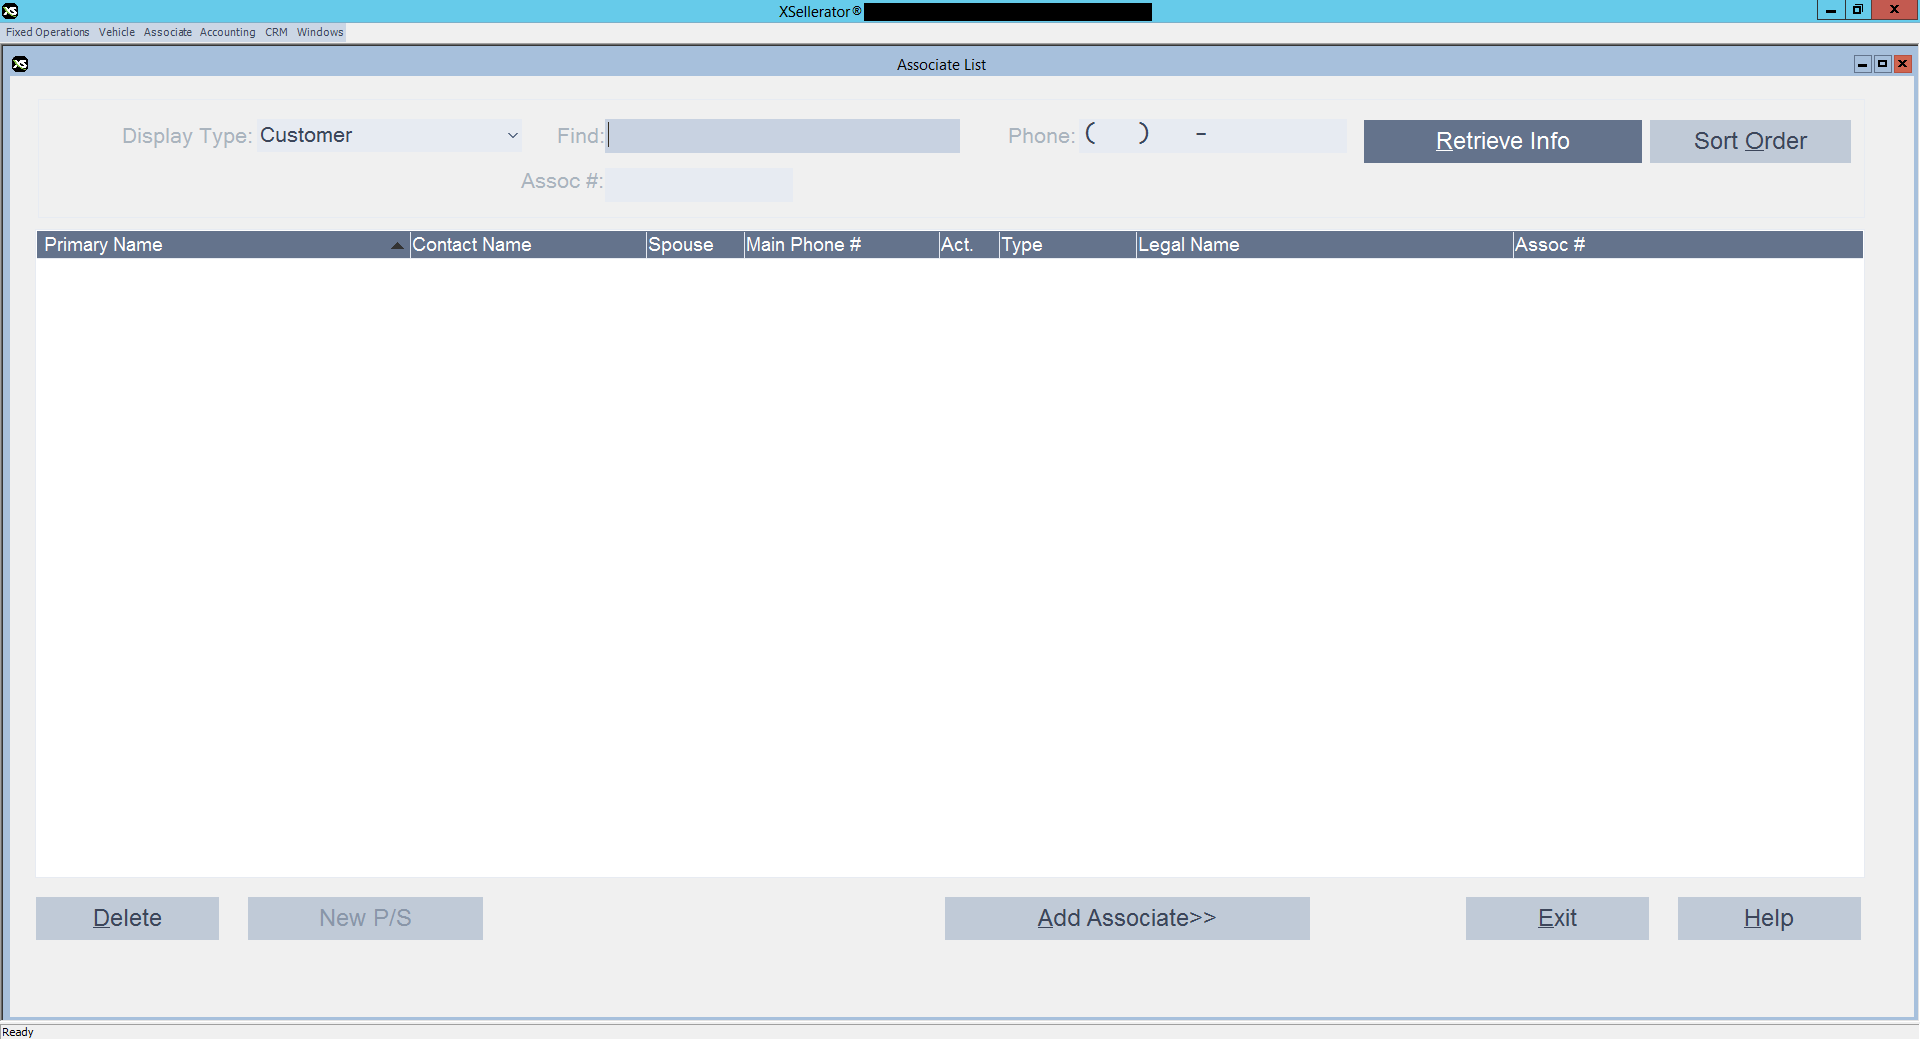Minimize the Associate List inner window
This screenshot has height=1040, width=1920.
[1862, 64]
